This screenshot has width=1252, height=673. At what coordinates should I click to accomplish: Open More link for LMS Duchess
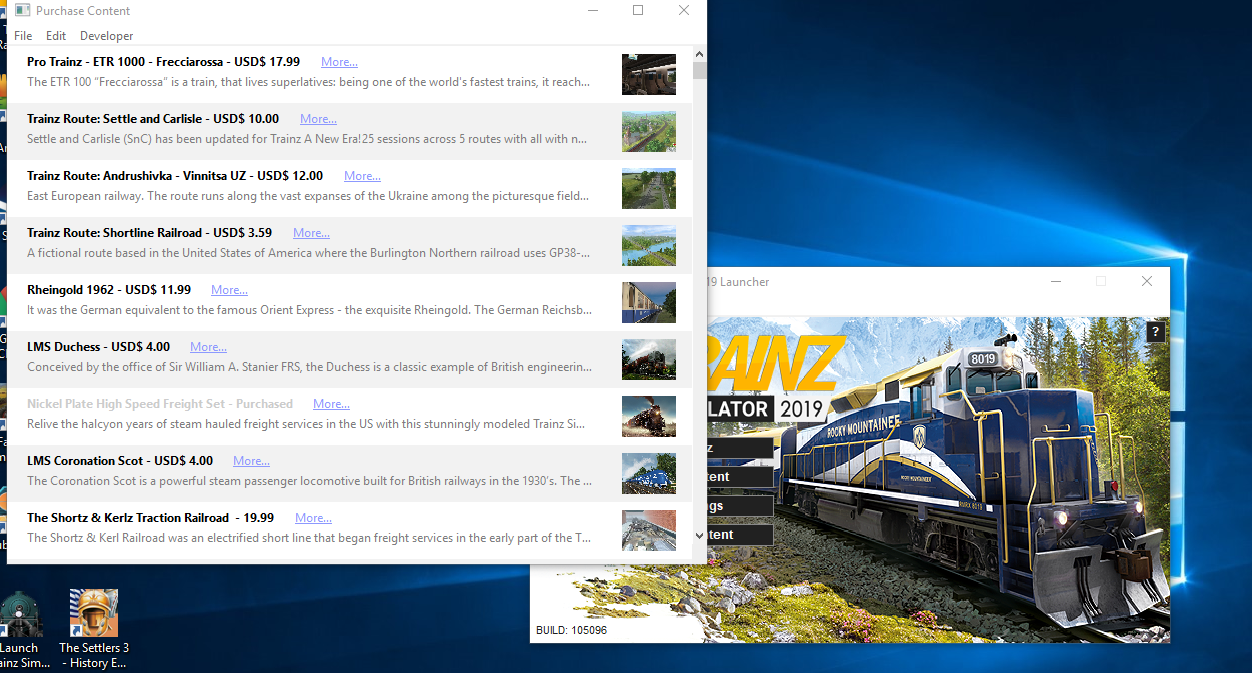click(208, 347)
